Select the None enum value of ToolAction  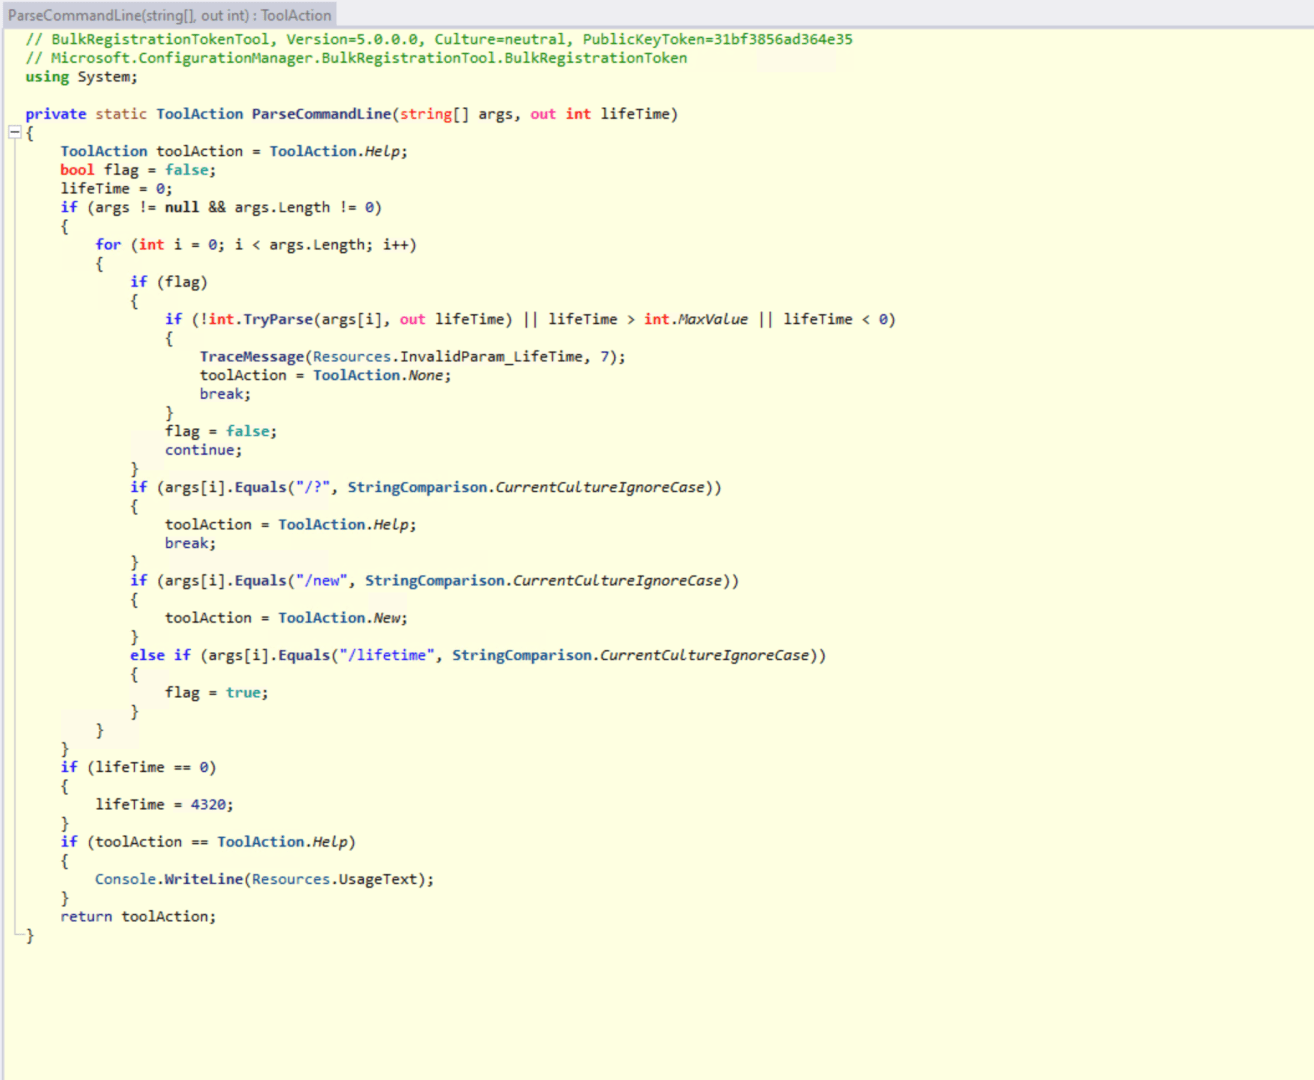(x=425, y=375)
